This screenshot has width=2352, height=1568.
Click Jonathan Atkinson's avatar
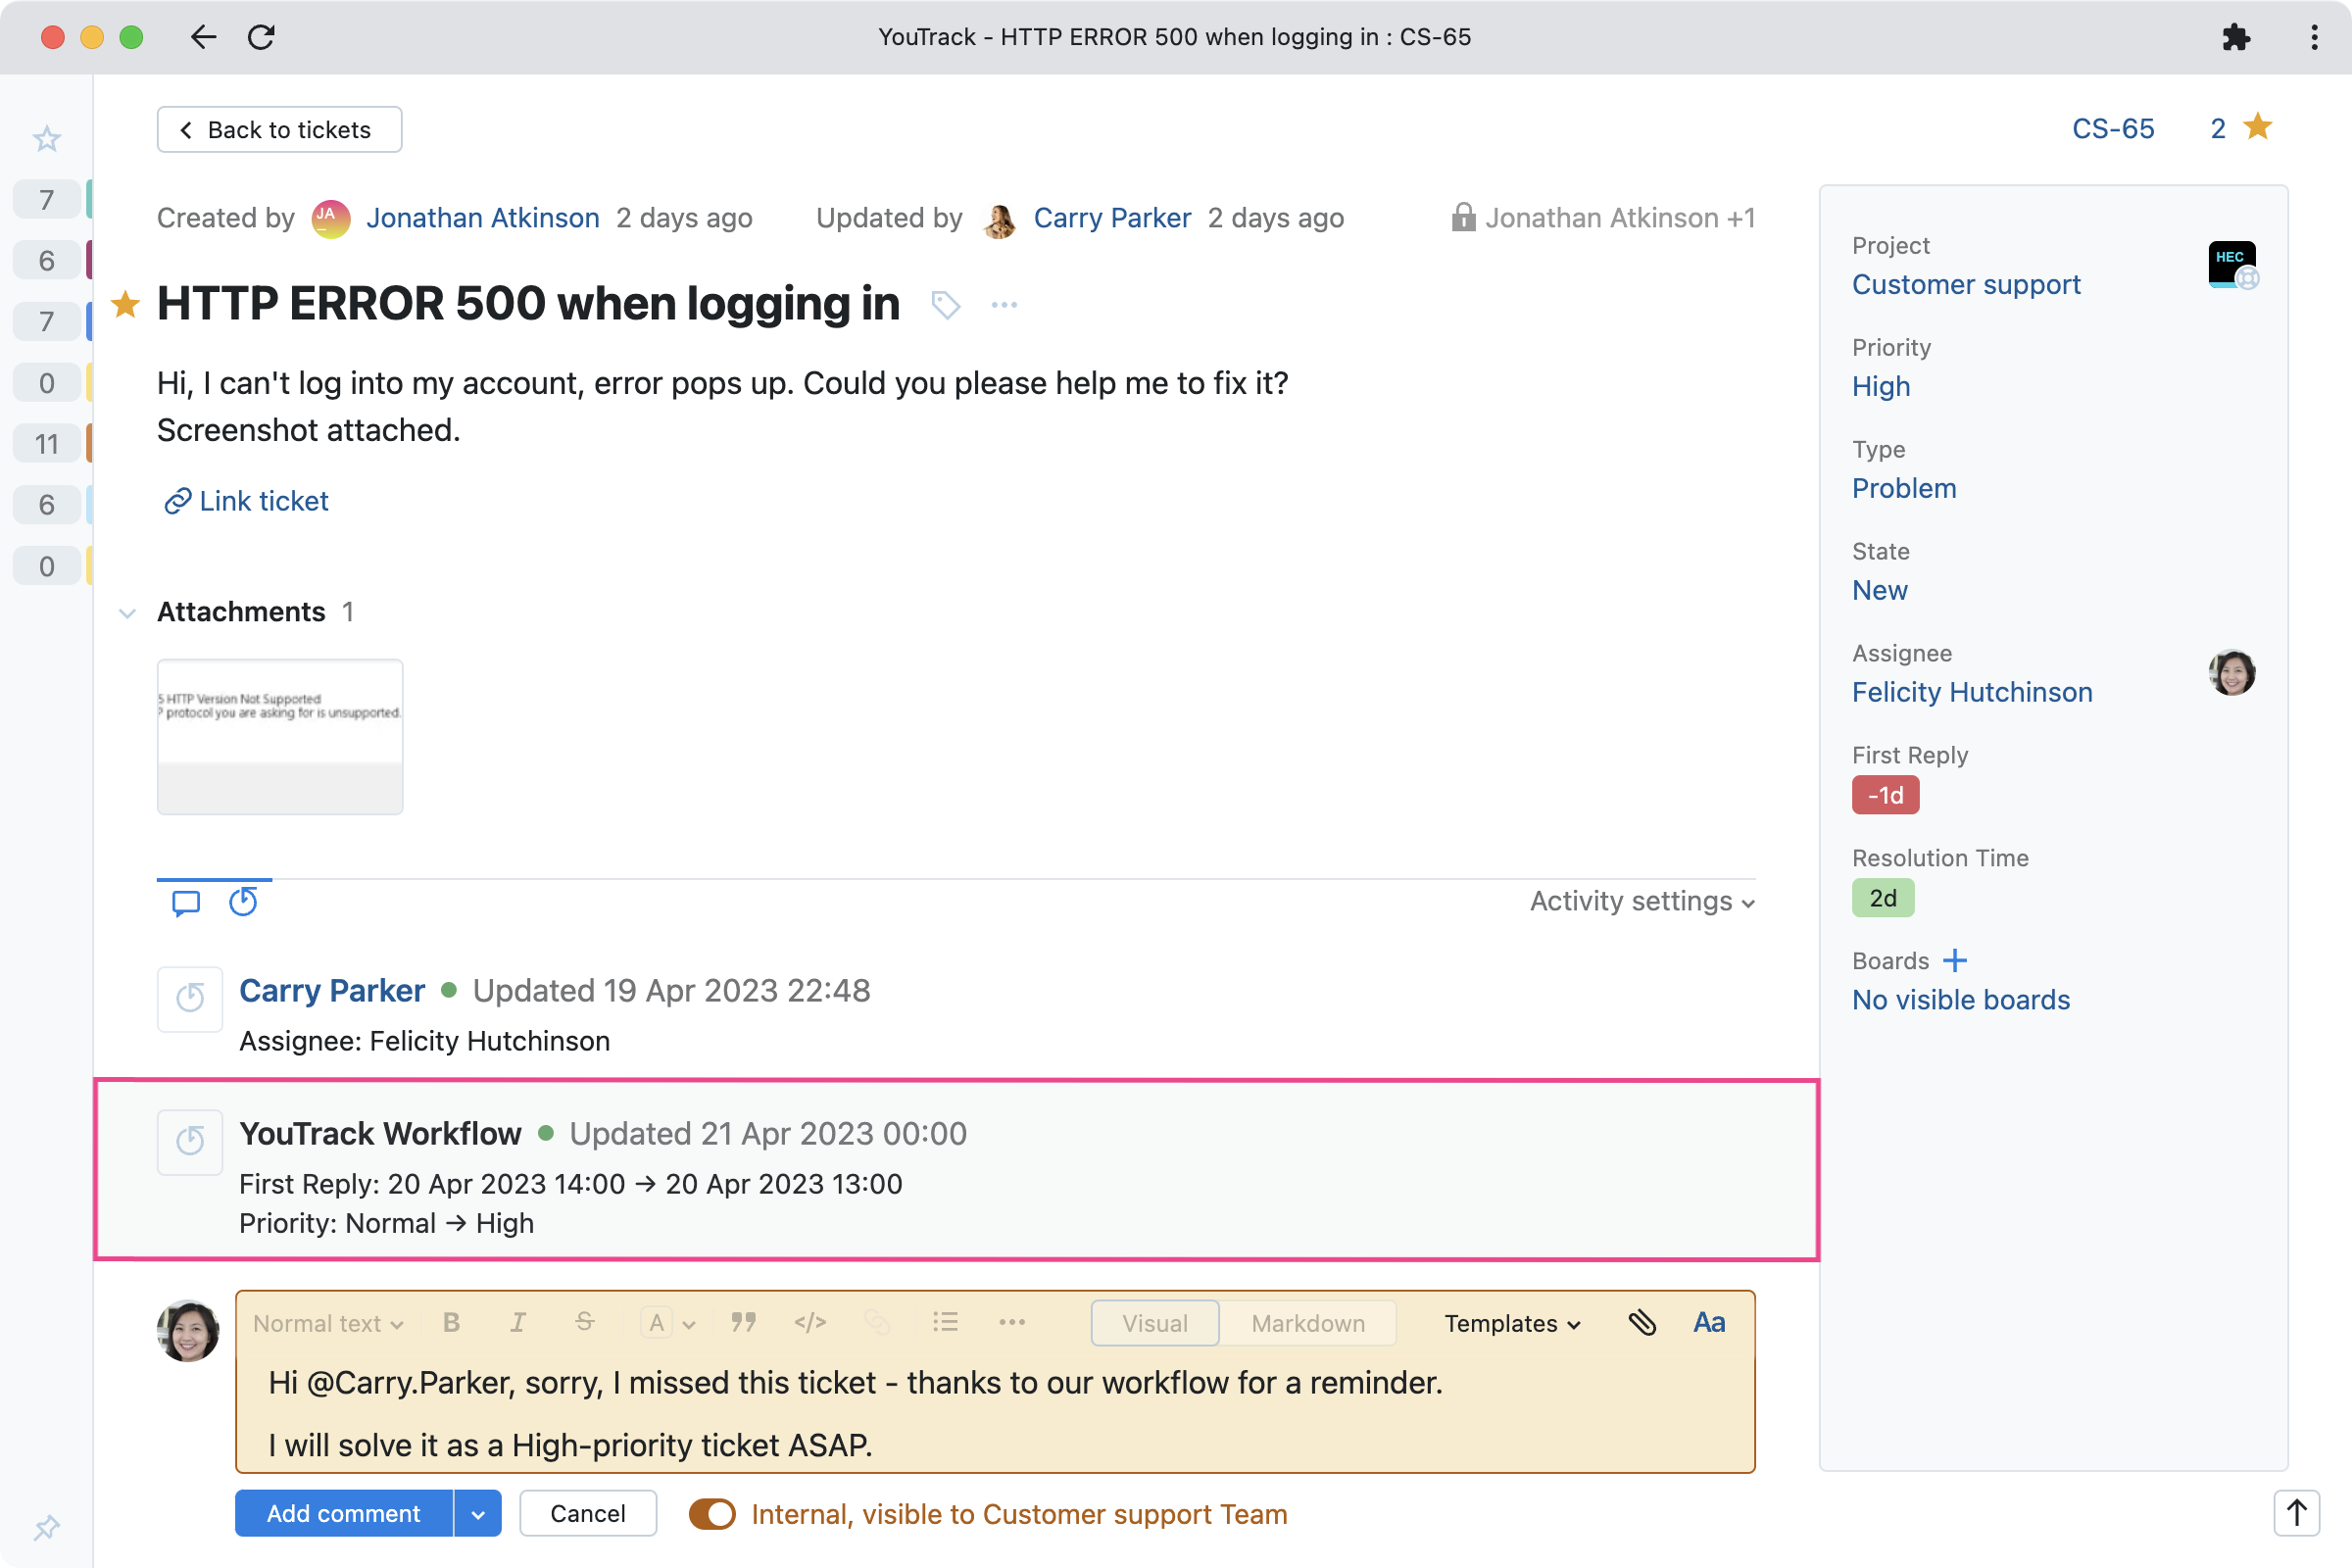[x=331, y=218]
